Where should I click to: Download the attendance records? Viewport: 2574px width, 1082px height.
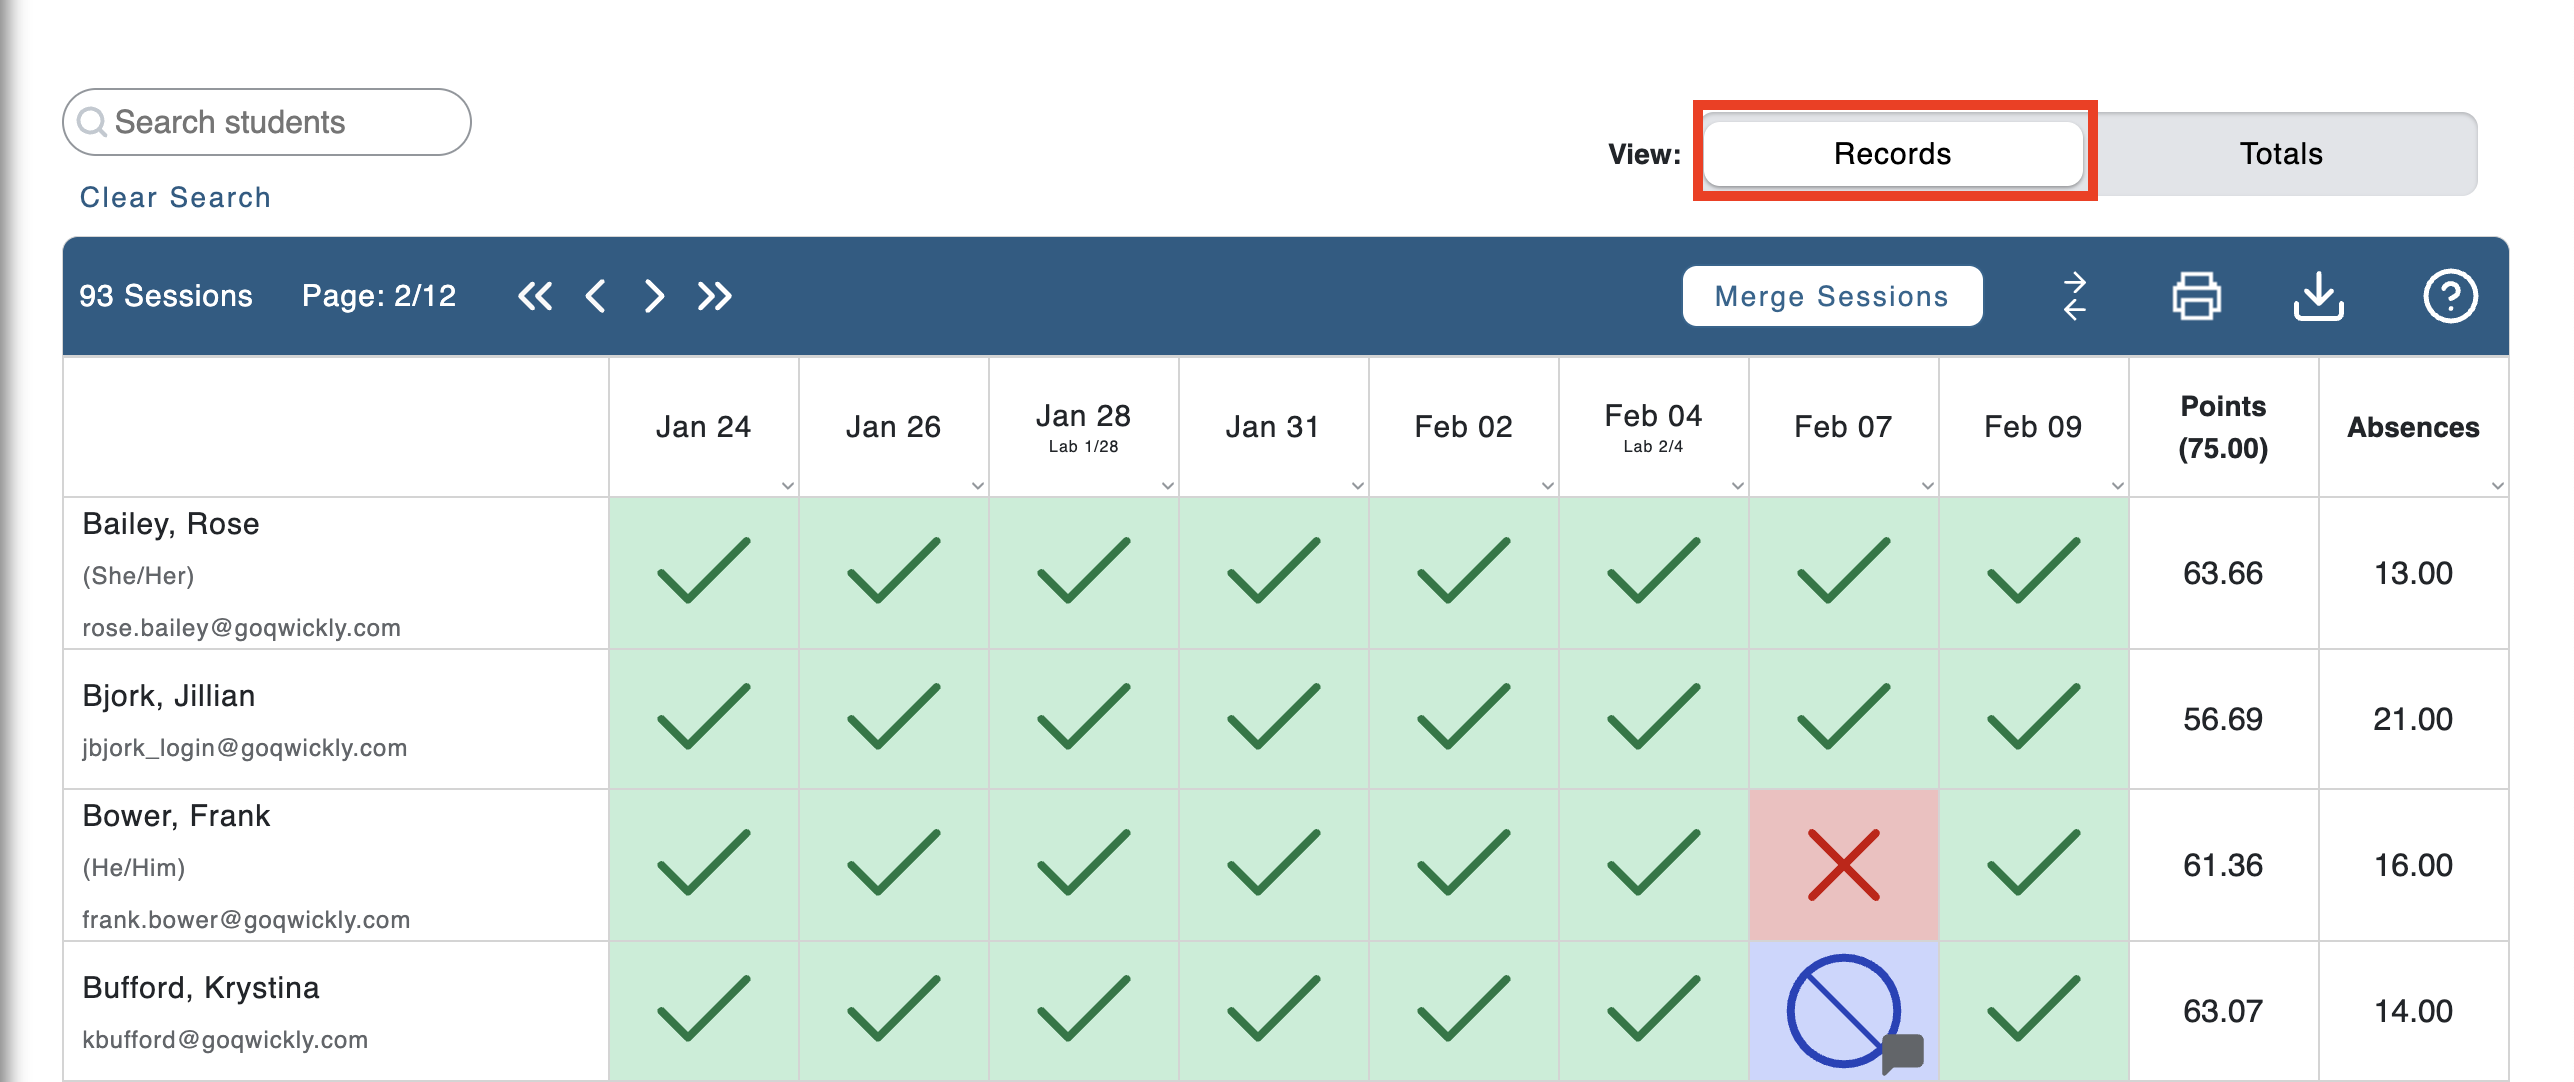2318,296
